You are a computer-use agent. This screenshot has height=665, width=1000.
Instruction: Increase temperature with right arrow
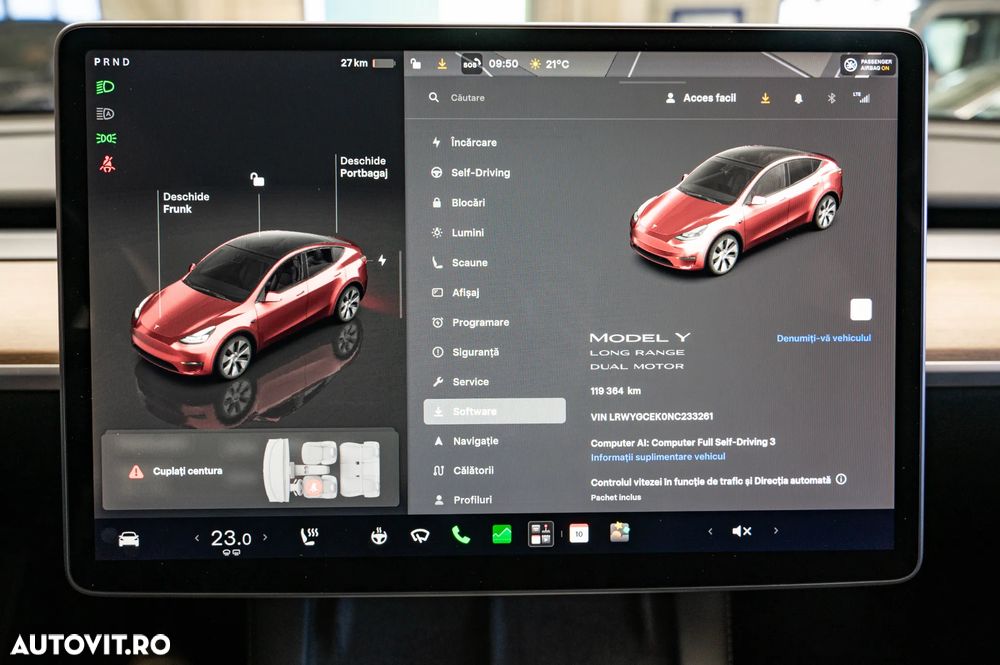pos(265,537)
